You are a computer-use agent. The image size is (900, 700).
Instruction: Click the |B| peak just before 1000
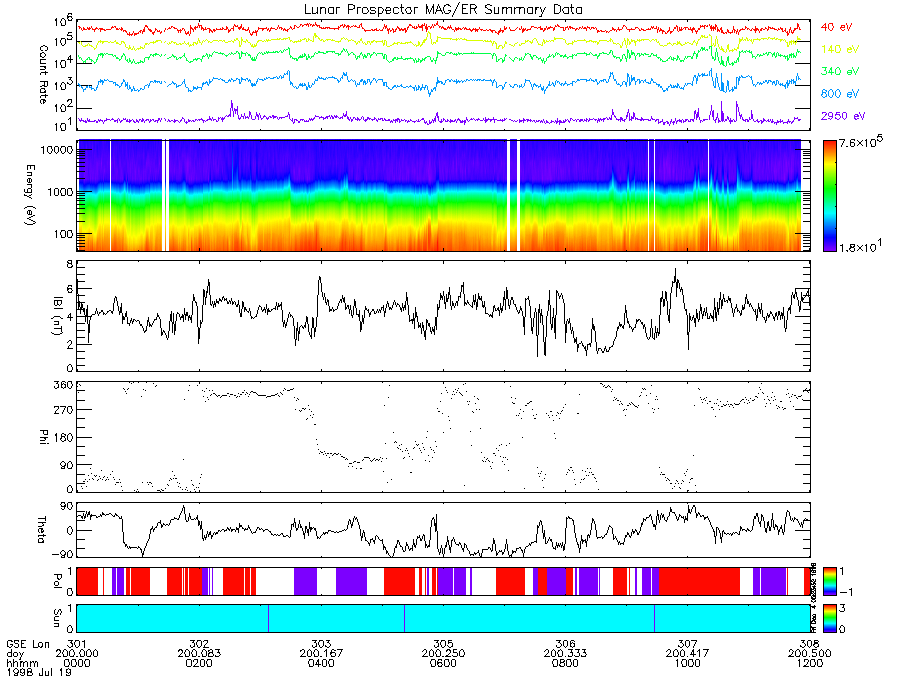pos(676,270)
